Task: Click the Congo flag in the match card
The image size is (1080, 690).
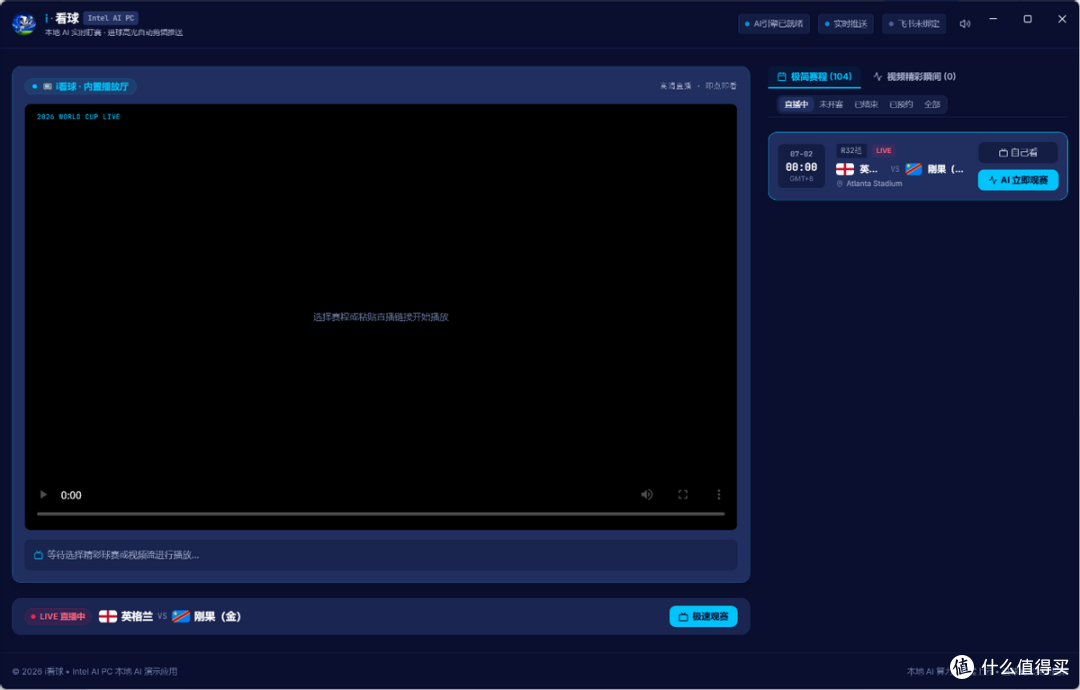Action: (x=913, y=169)
